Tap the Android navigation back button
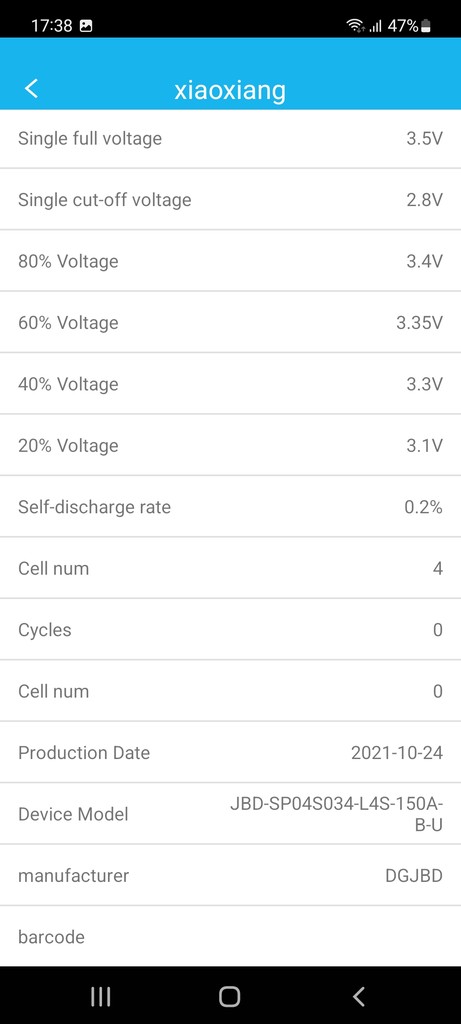Viewport: 461px width, 1024px height. point(358,996)
